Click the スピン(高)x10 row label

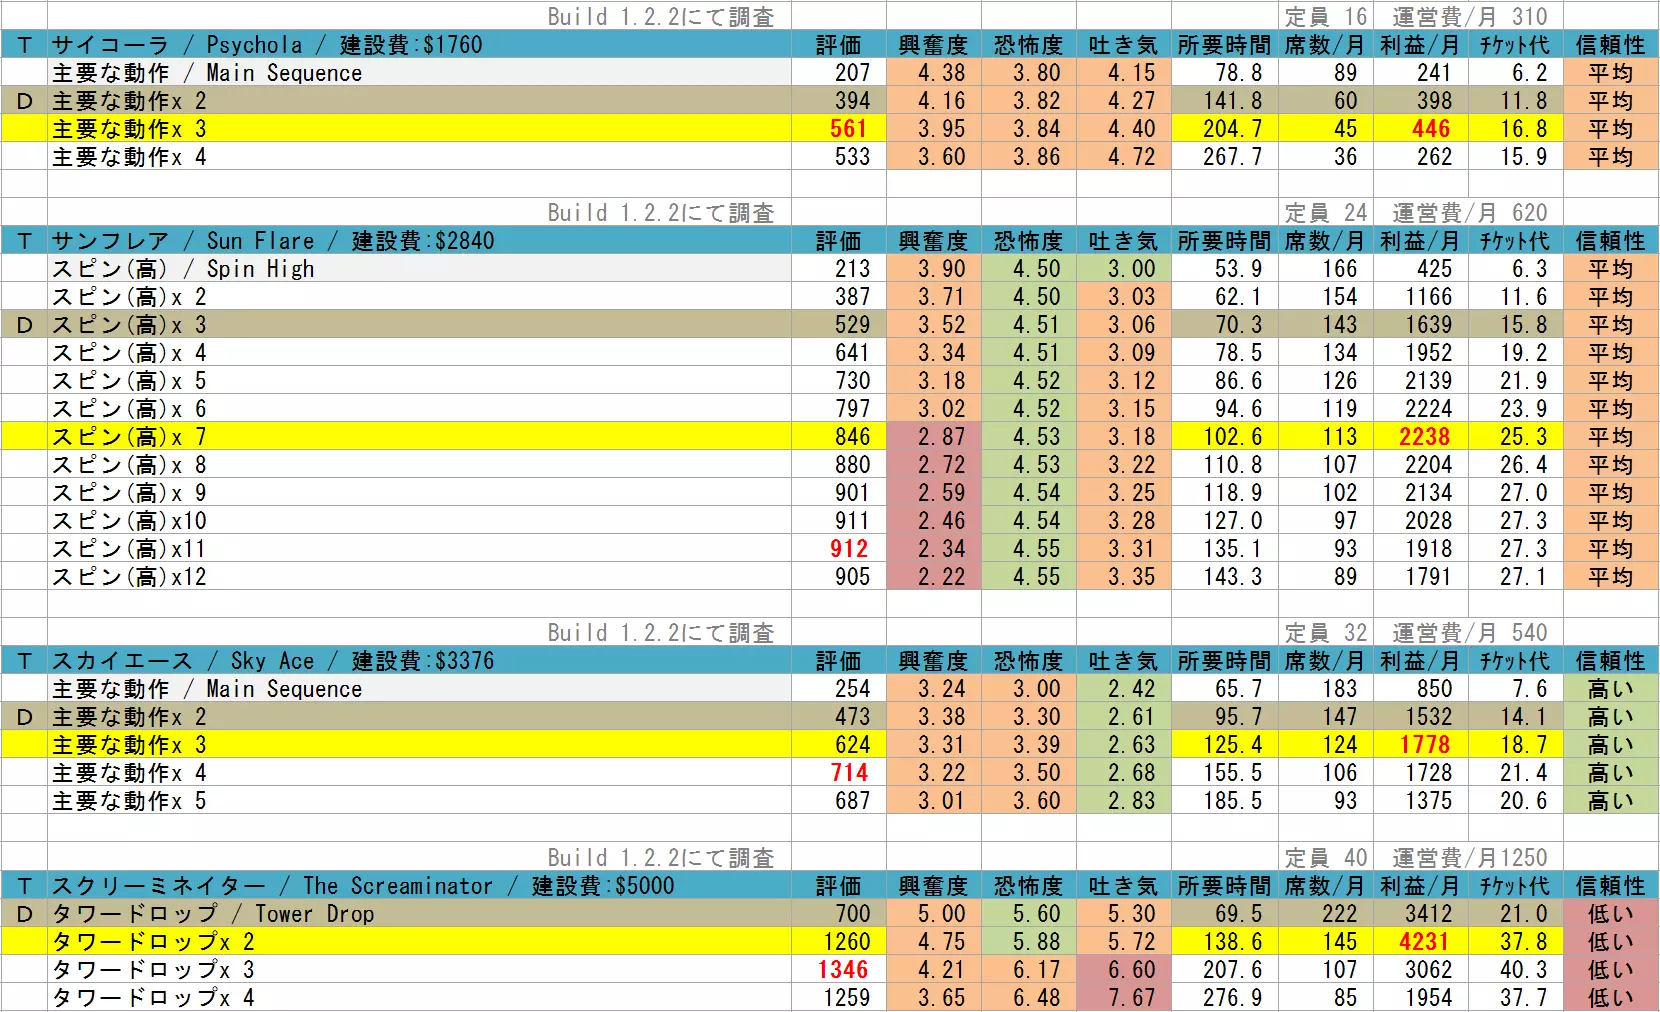coord(419,521)
